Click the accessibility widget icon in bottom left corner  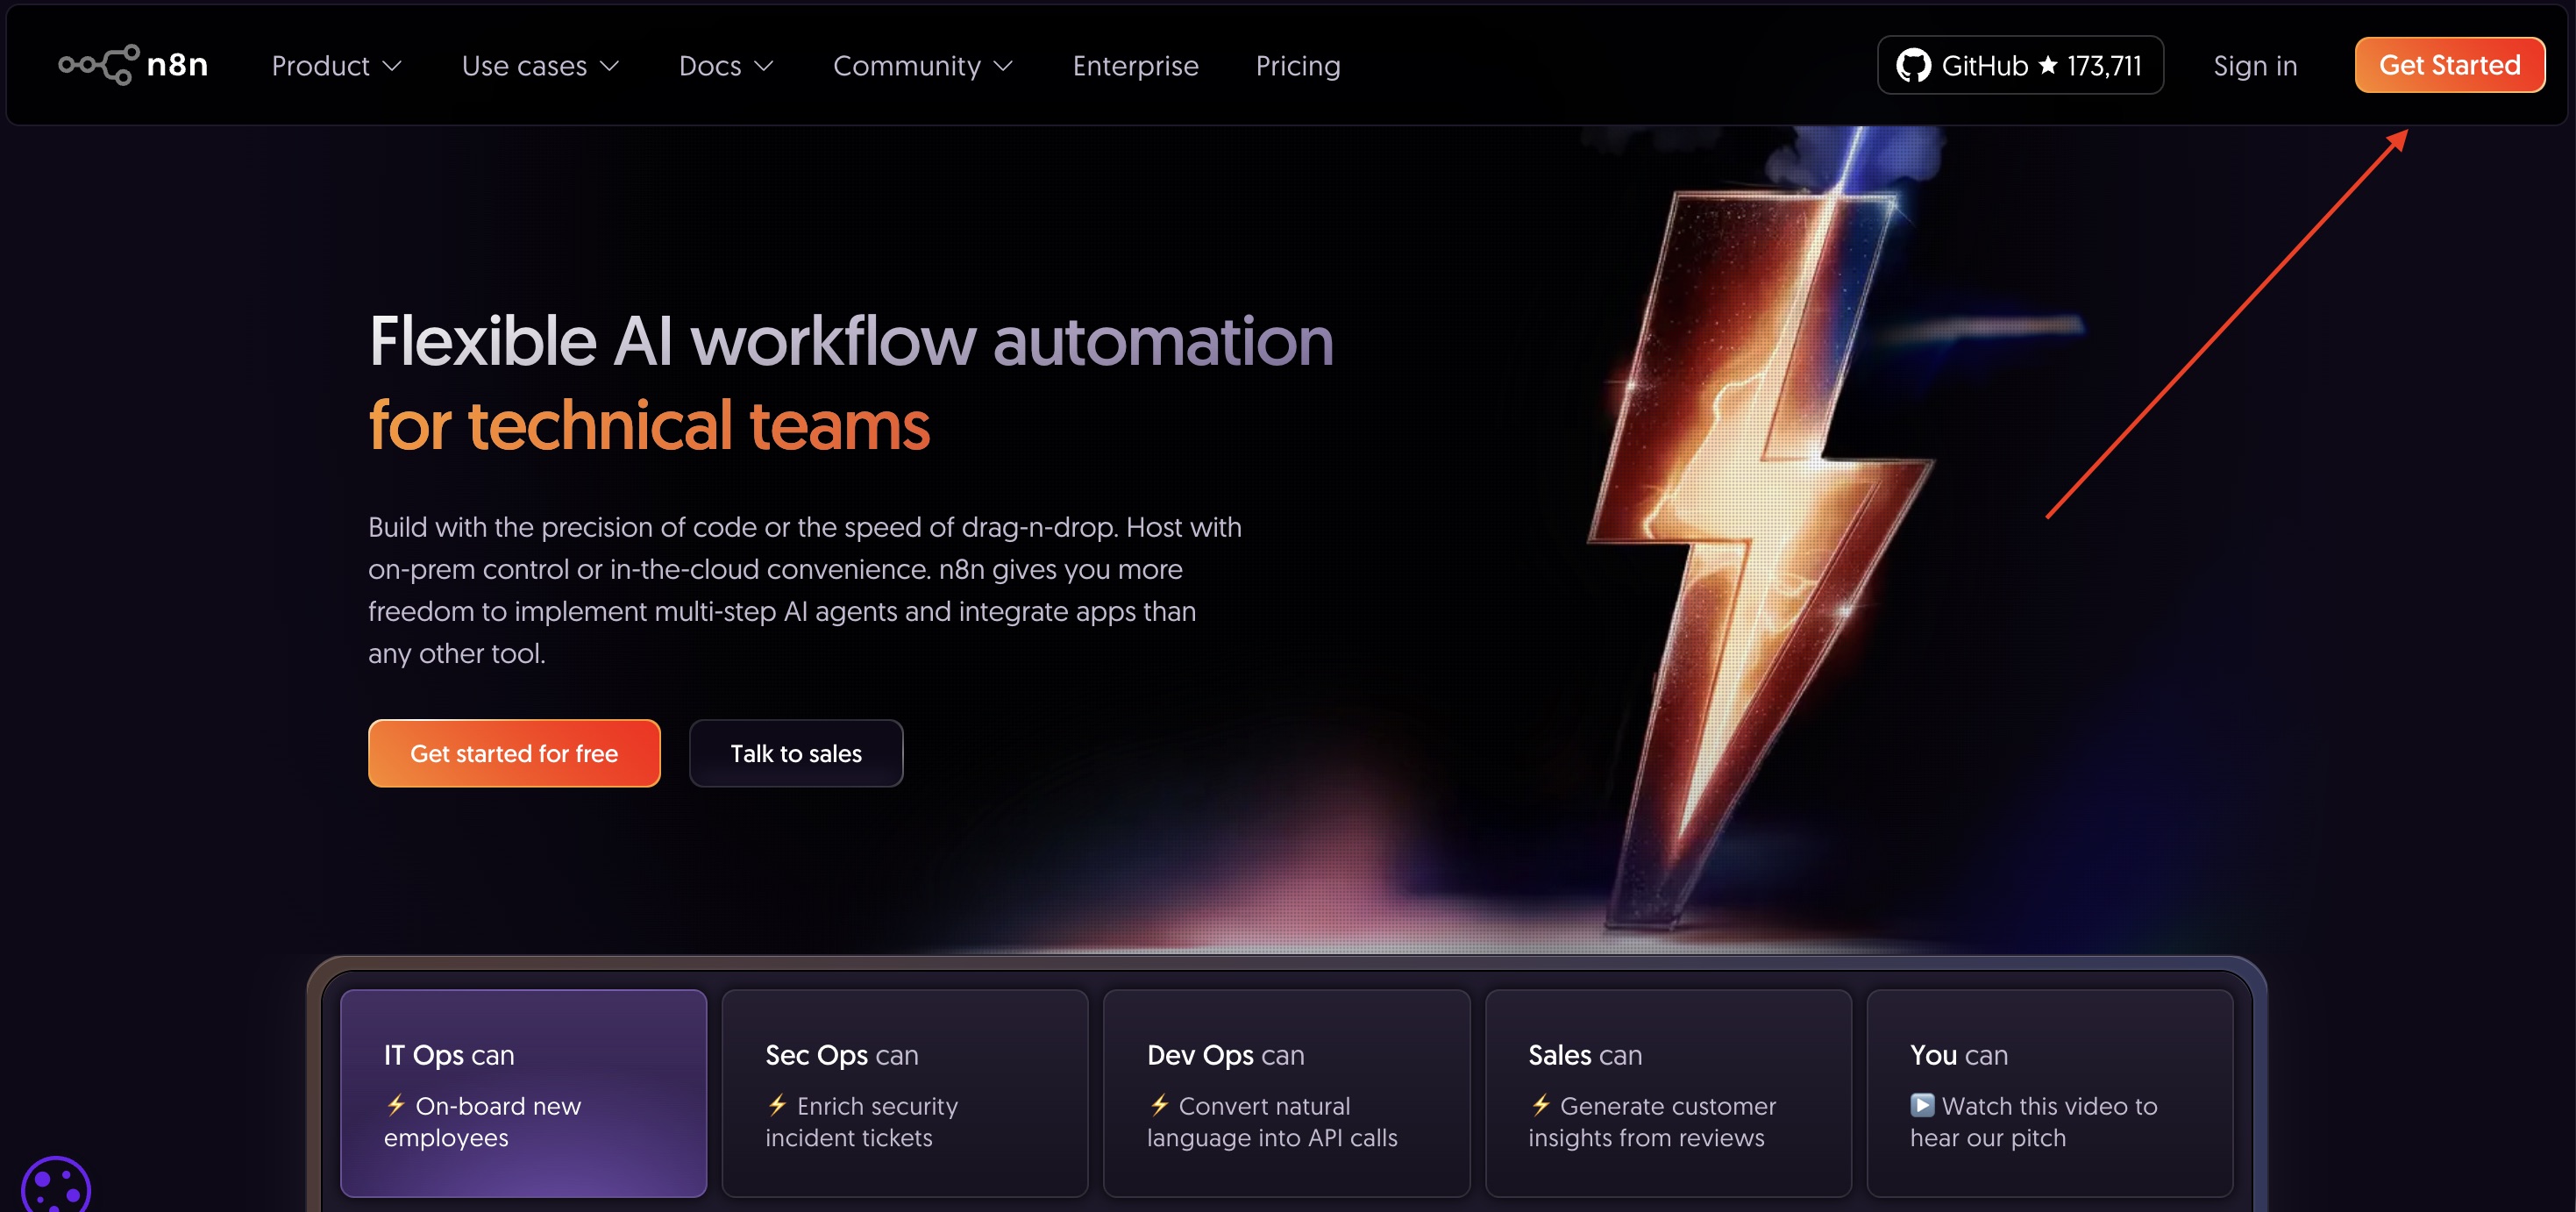click(x=57, y=1186)
